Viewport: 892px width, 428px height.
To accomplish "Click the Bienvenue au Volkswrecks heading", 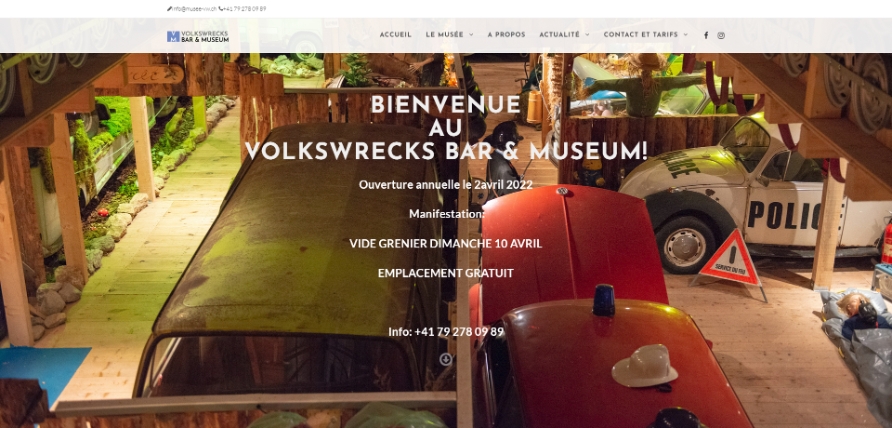I will click(x=446, y=128).
